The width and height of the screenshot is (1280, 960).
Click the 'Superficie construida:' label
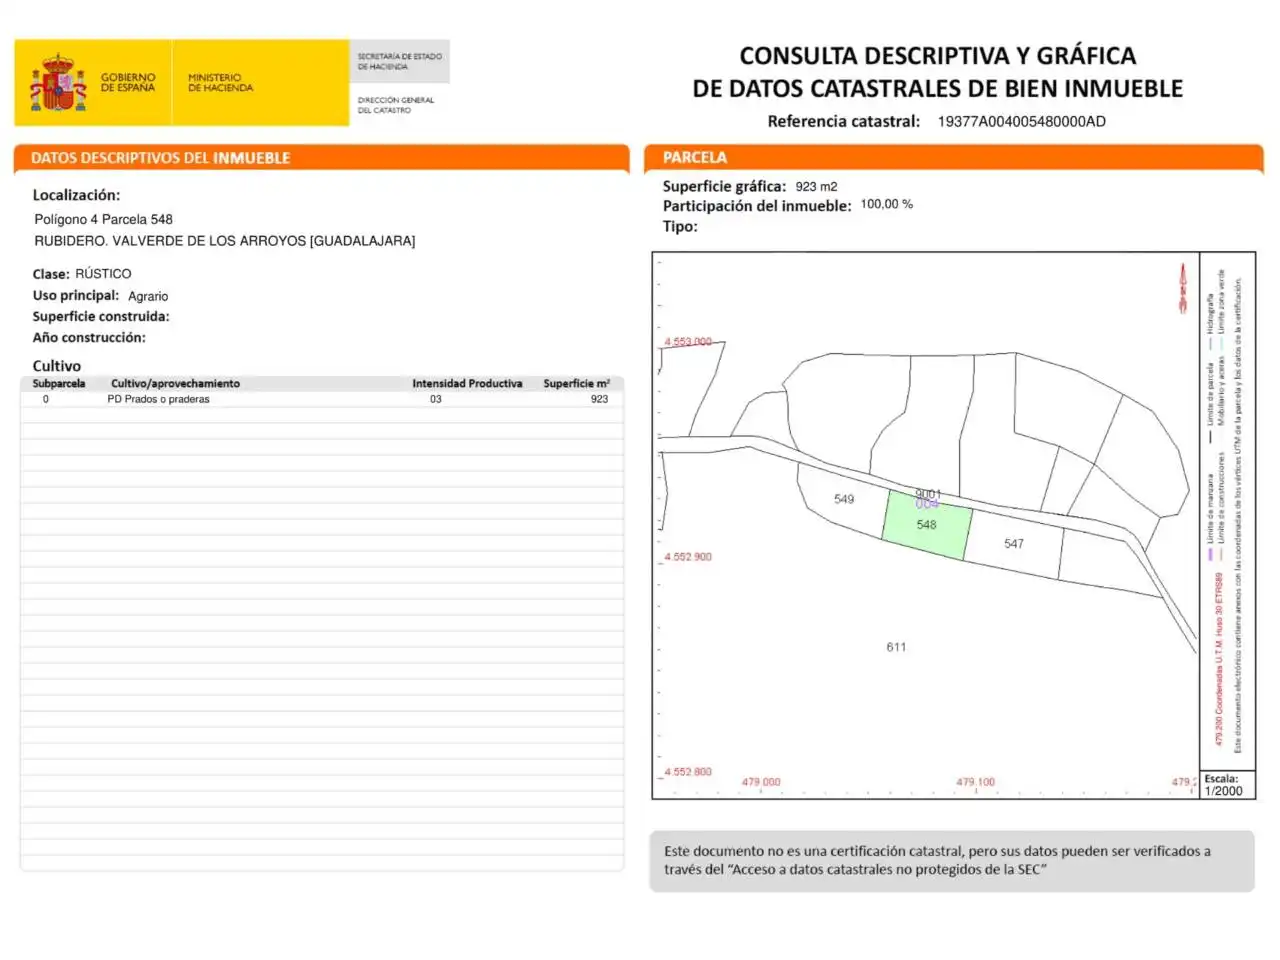101,316
